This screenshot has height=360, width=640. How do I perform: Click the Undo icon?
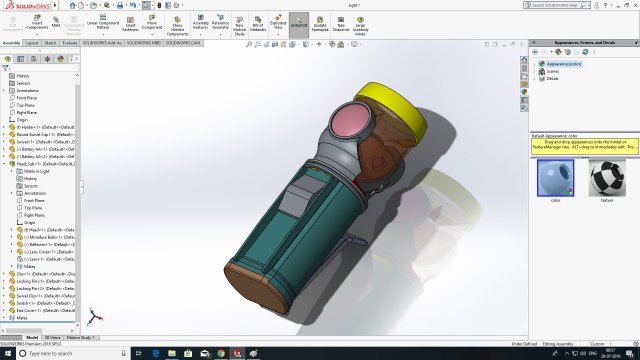pos(133,5)
